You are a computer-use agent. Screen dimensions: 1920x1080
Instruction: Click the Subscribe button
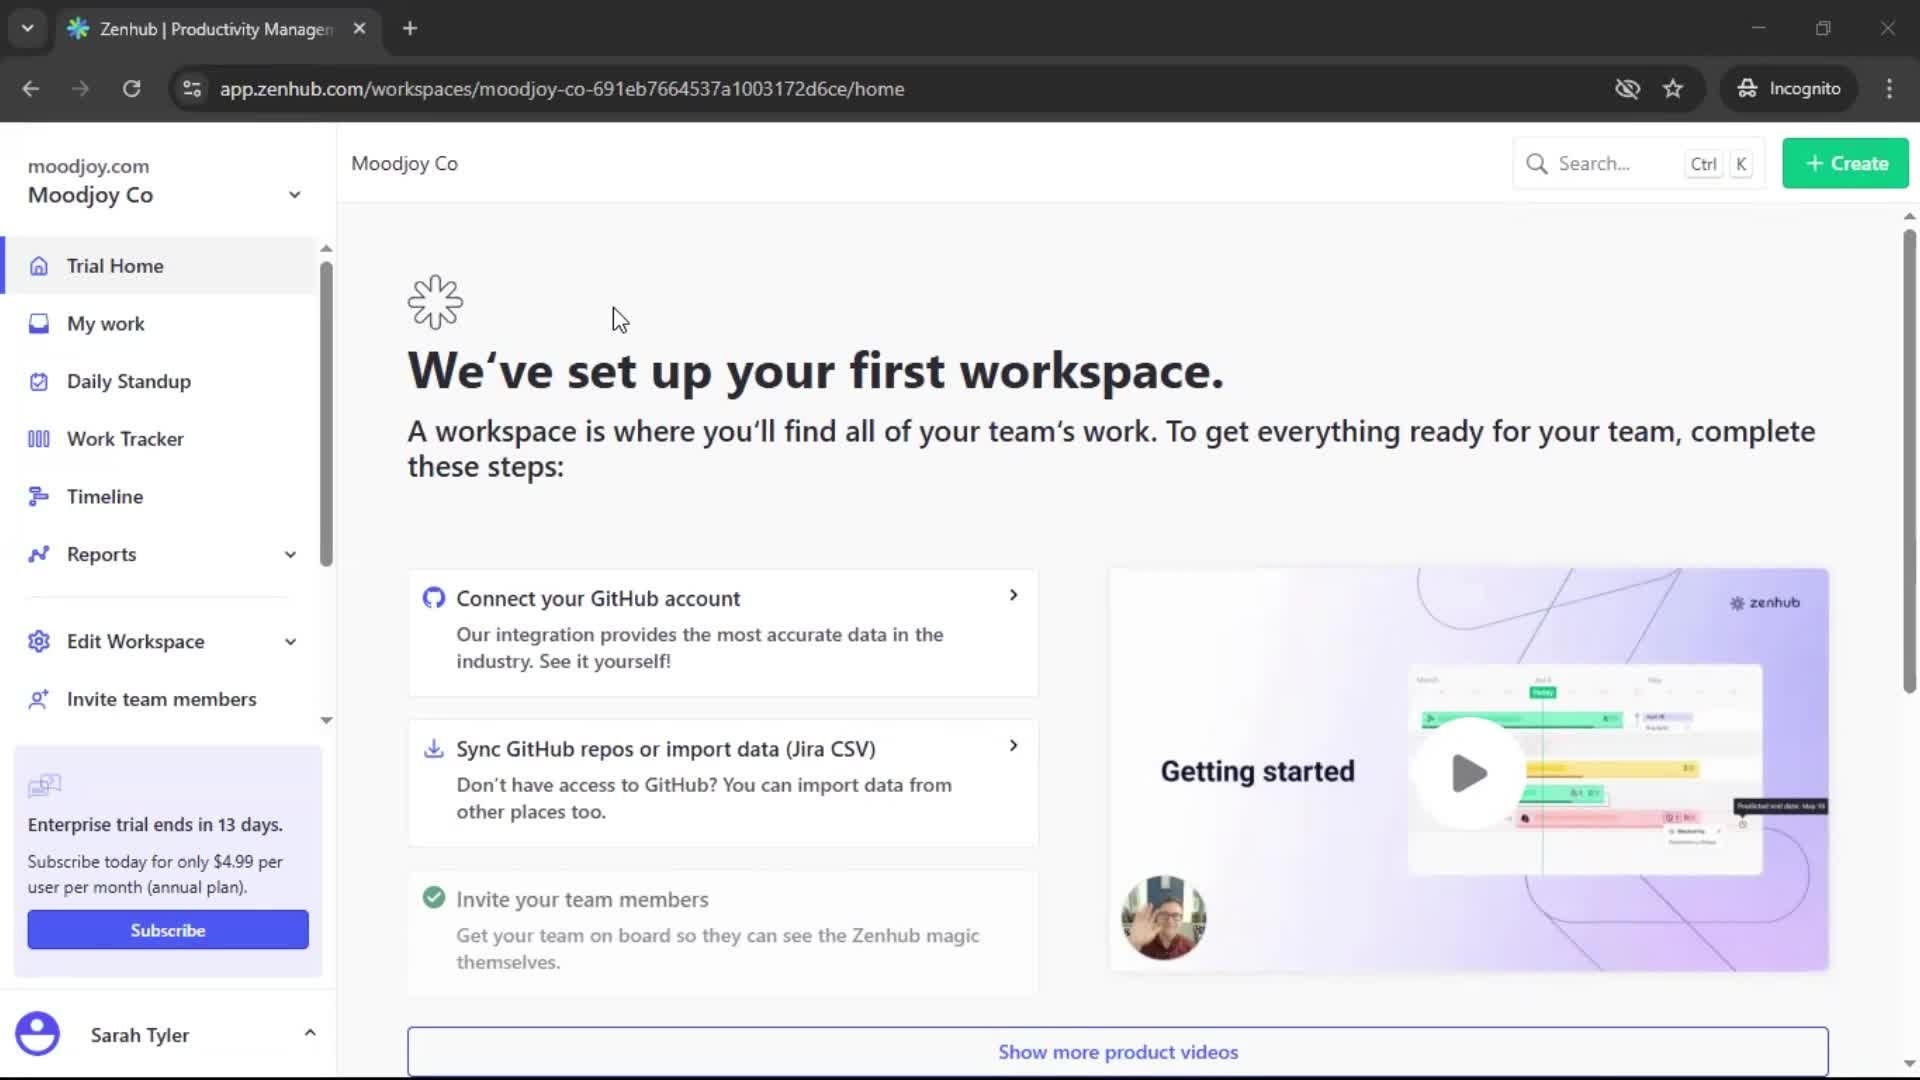click(x=167, y=929)
